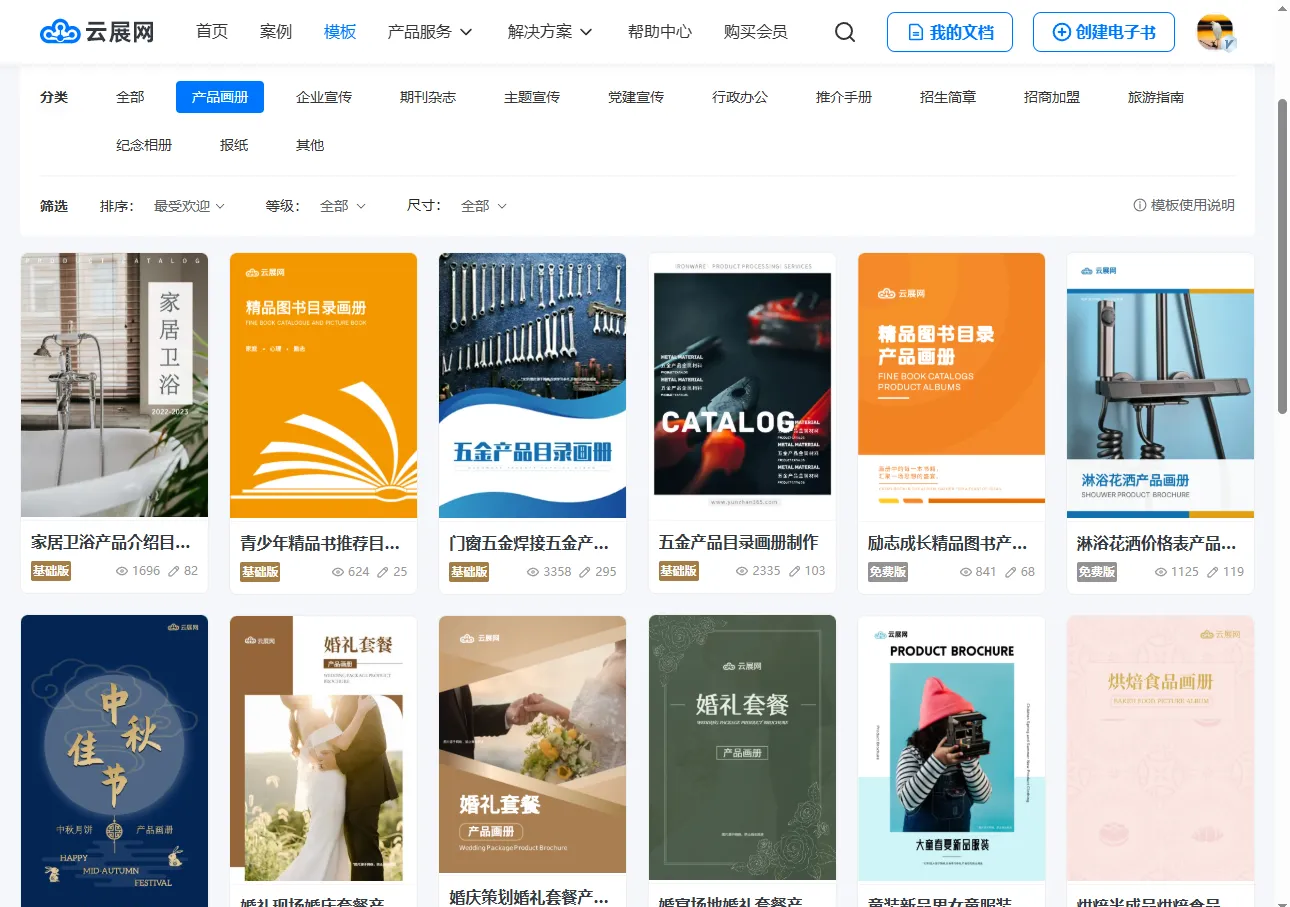
Task: Click the page vertical scrollbar
Action: coord(1282,255)
